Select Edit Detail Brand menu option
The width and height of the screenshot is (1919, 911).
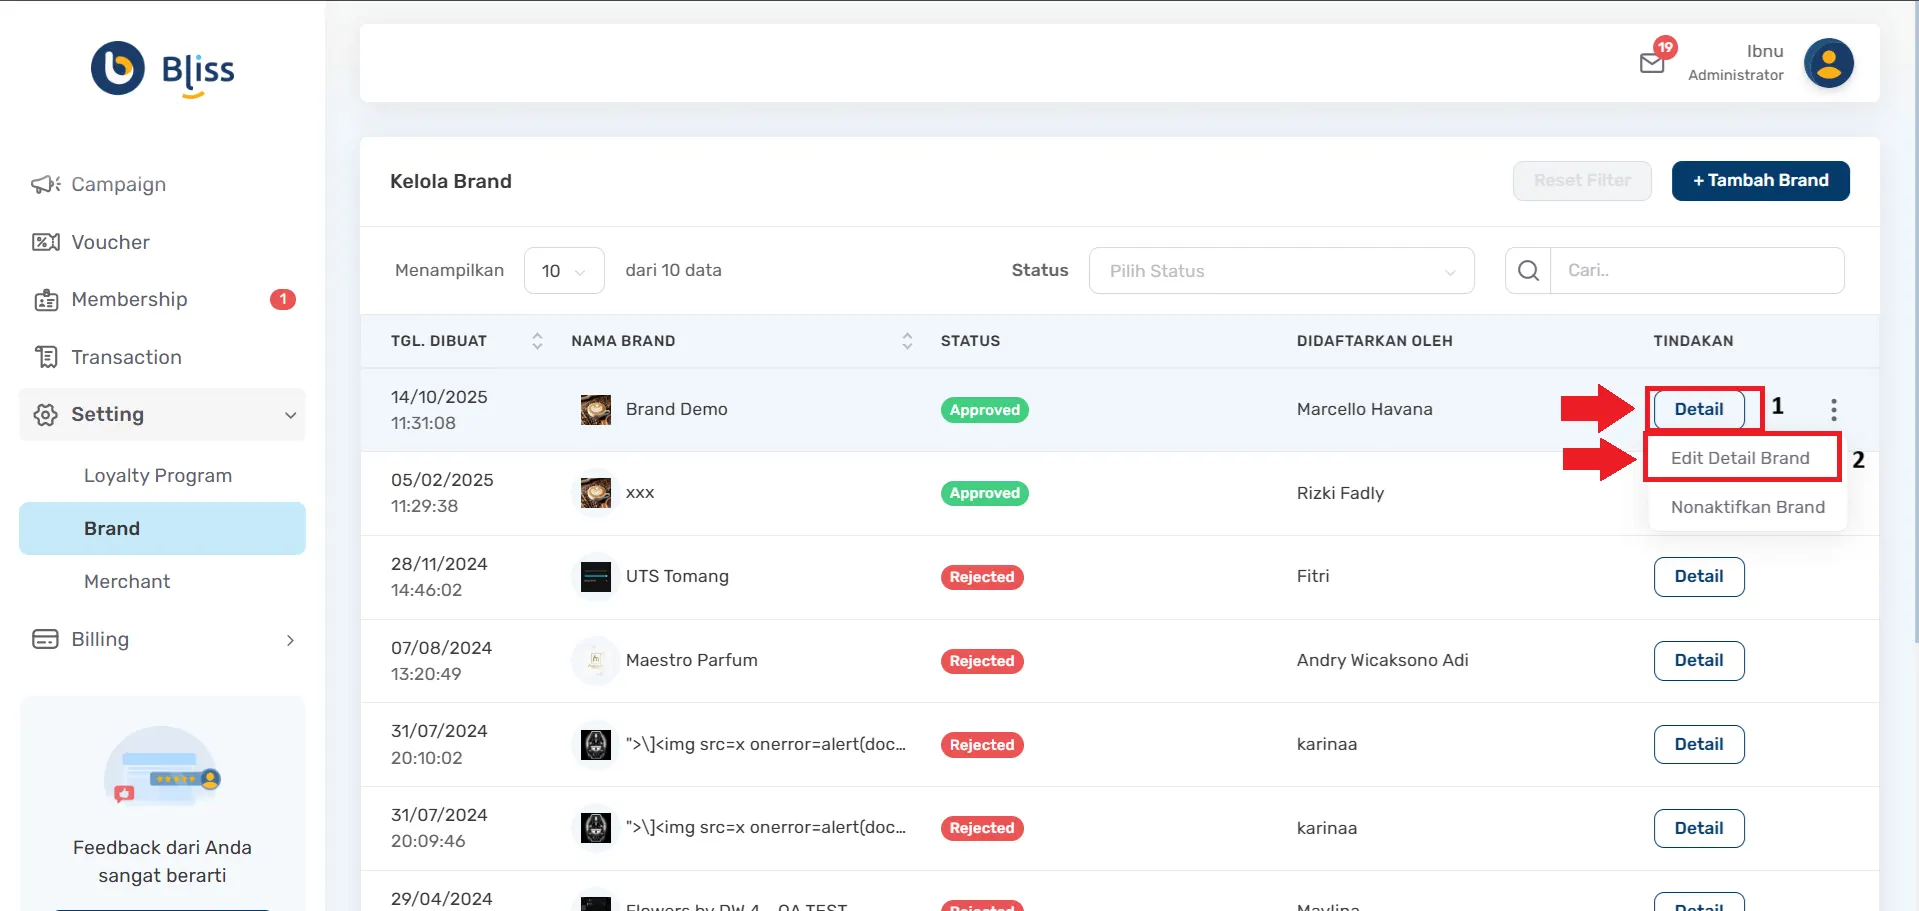(1740, 458)
